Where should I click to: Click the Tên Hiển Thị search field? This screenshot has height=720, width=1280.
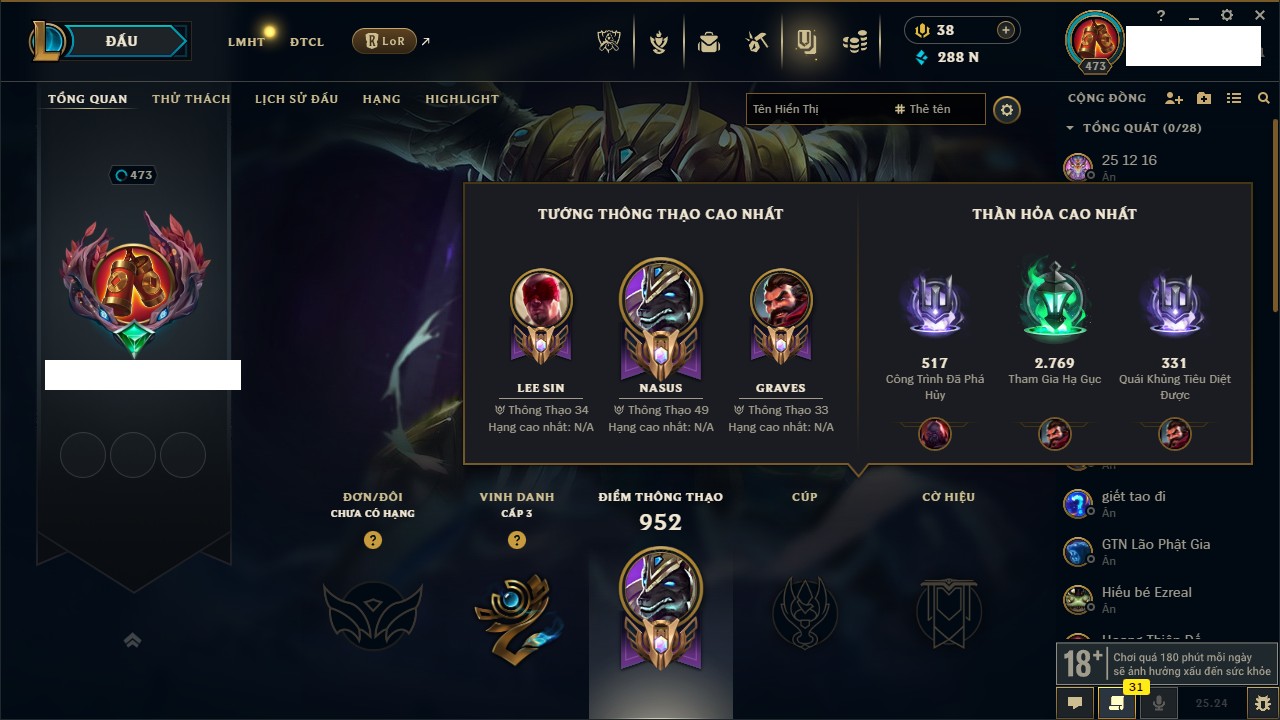point(816,109)
